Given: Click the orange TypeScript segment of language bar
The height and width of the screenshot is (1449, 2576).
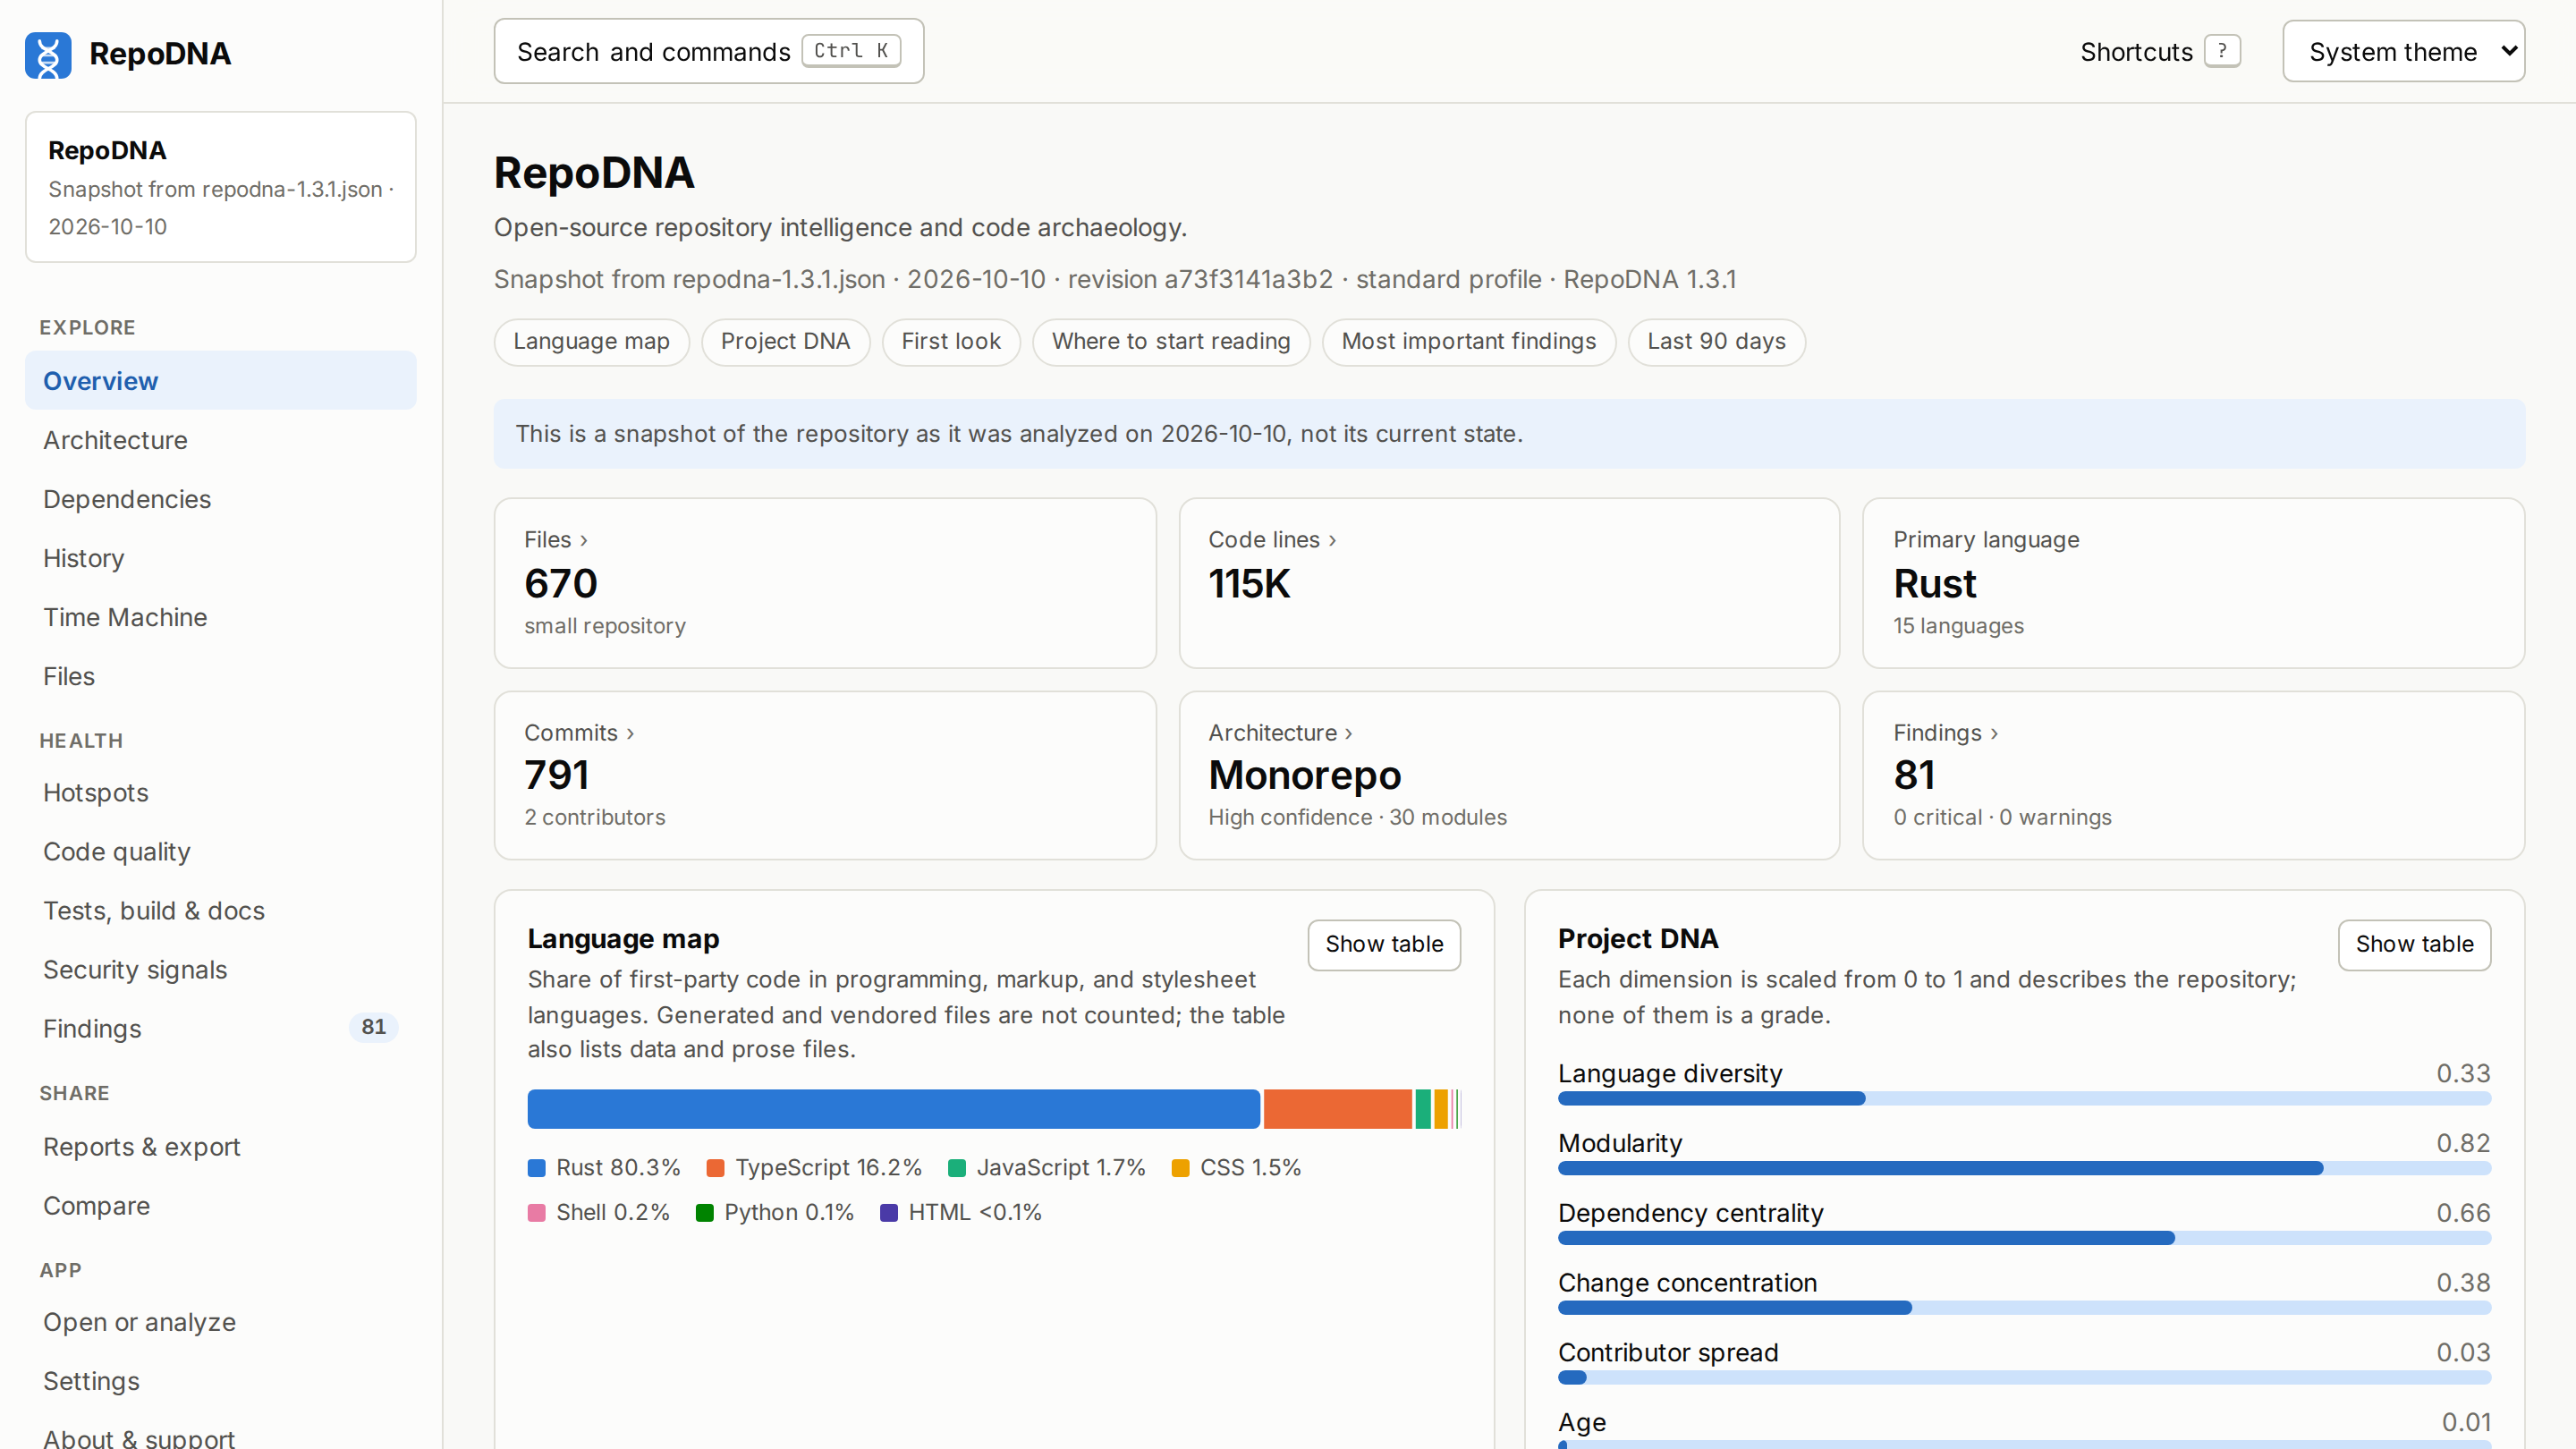Looking at the screenshot, I should pyautogui.click(x=1337, y=1109).
